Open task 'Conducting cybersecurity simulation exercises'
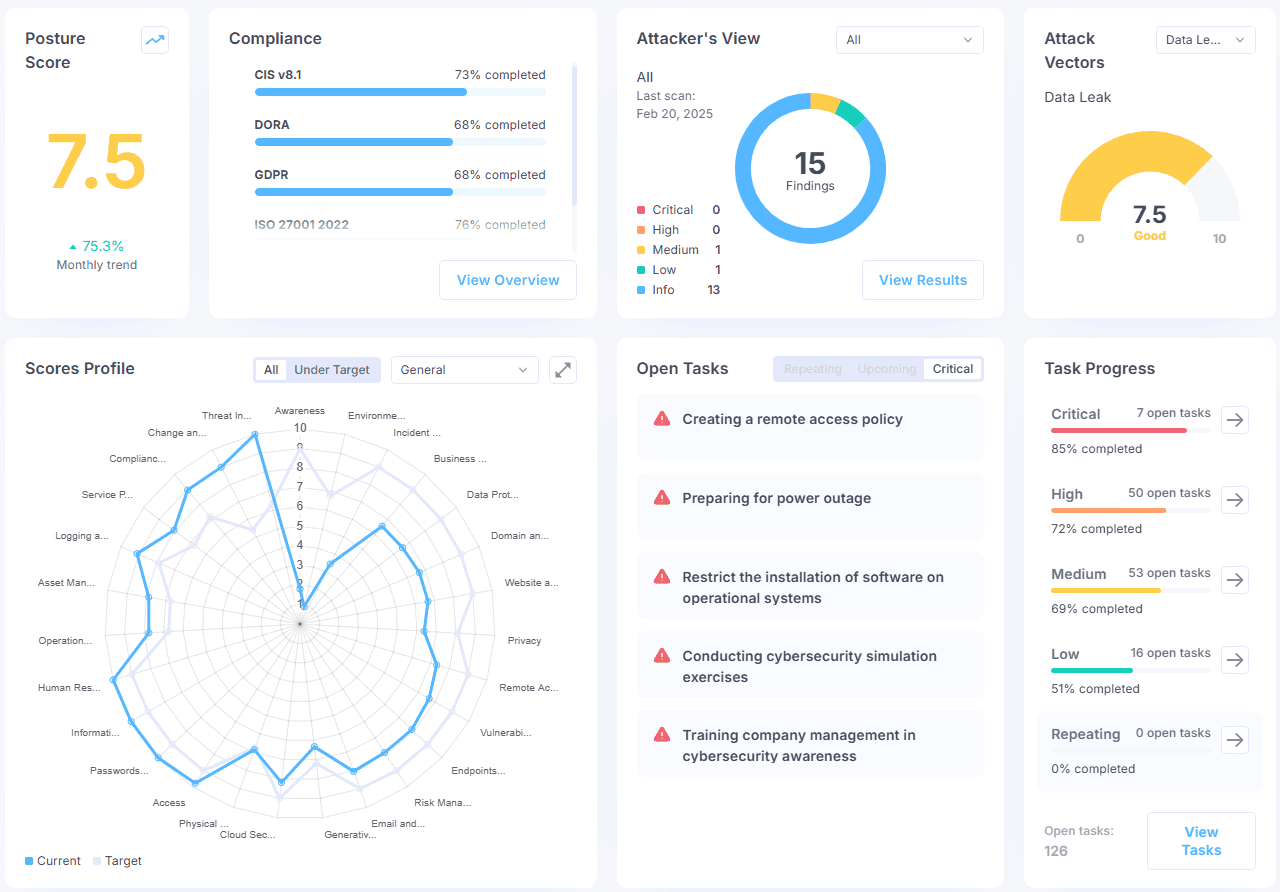This screenshot has width=1280, height=892. coord(810,665)
